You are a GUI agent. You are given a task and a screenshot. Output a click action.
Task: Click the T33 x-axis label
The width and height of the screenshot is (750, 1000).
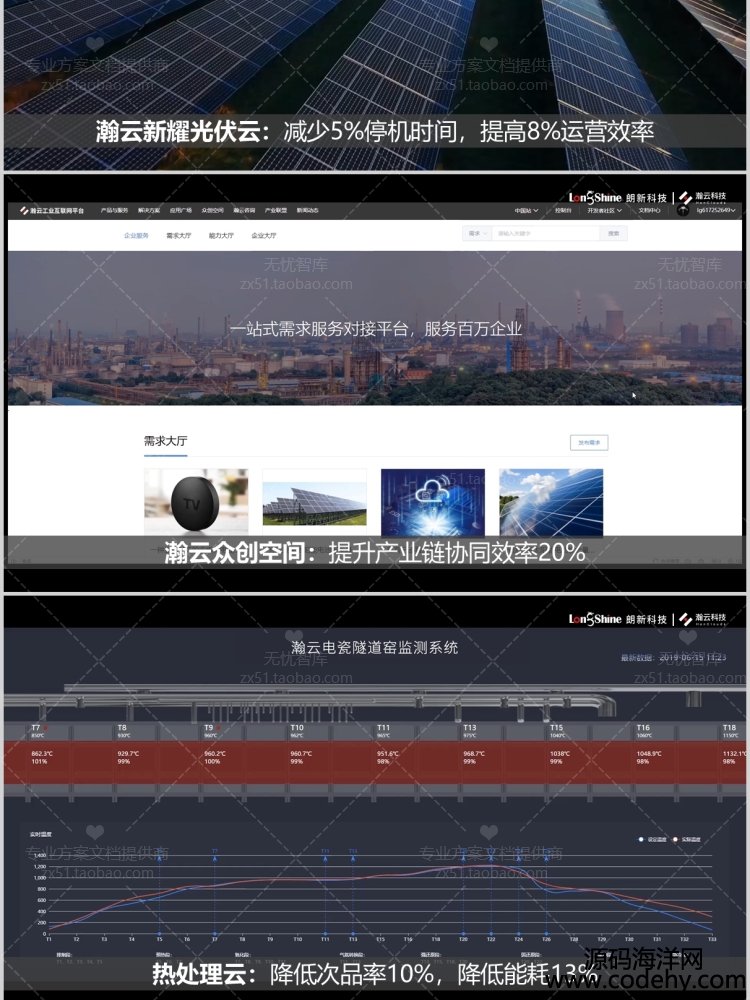point(712,939)
